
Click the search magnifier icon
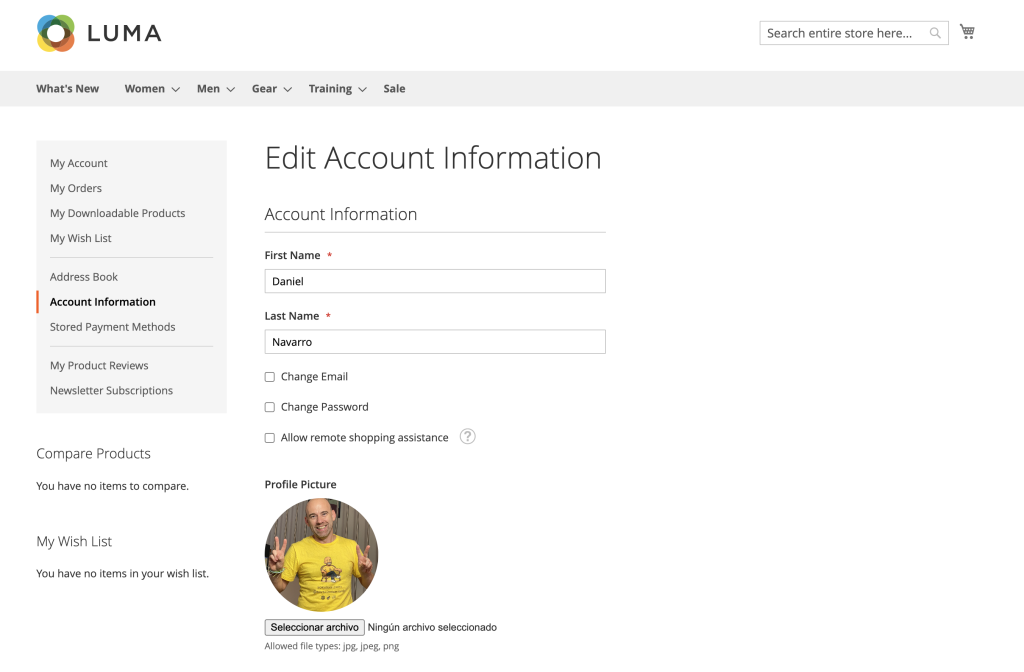coord(935,33)
